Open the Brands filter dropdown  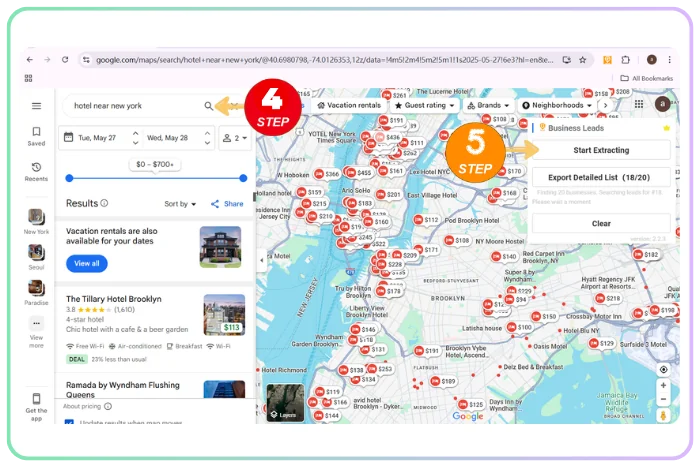[488, 105]
